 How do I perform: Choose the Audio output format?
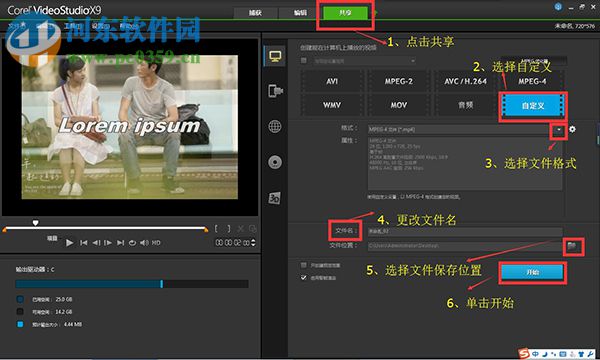pyautogui.click(x=465, y=105)
